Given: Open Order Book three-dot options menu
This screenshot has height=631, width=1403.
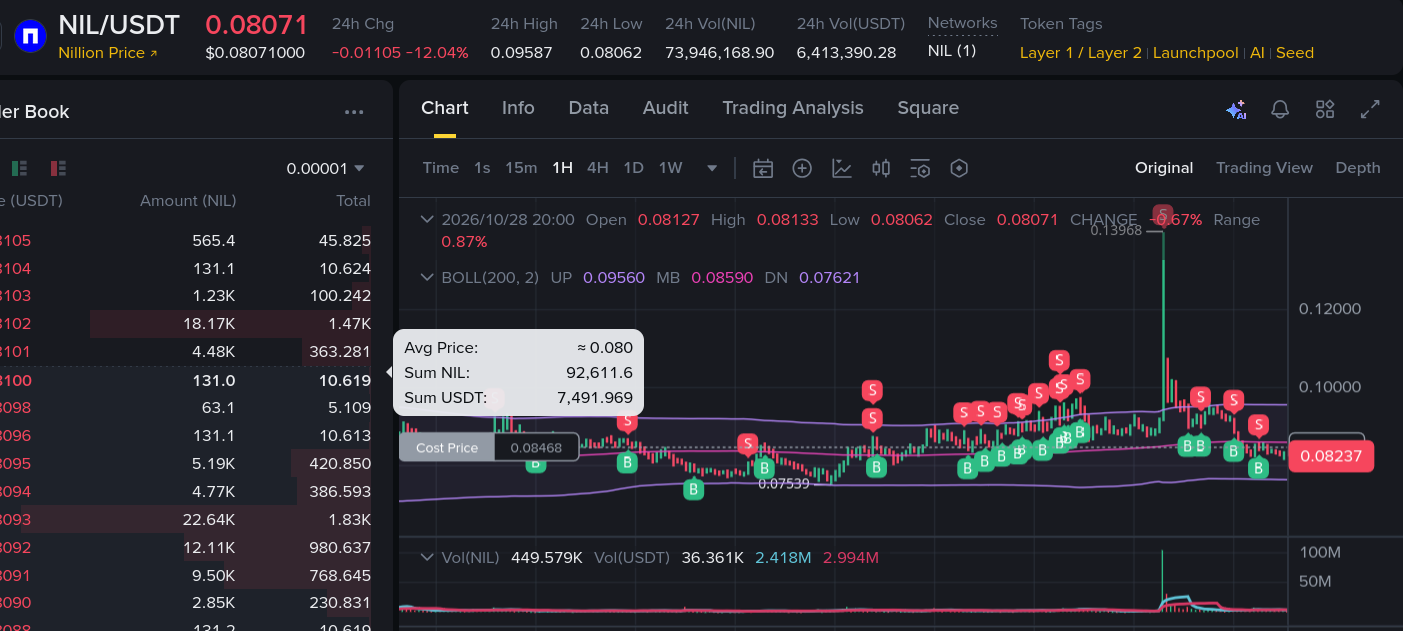Looking at the screenshot, I should (354, 112).
